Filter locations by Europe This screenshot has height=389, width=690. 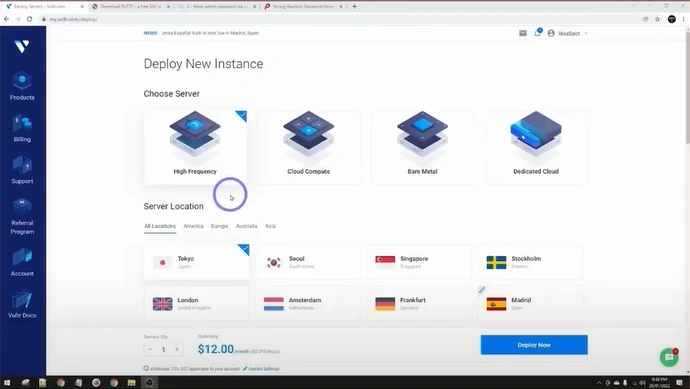220,226
